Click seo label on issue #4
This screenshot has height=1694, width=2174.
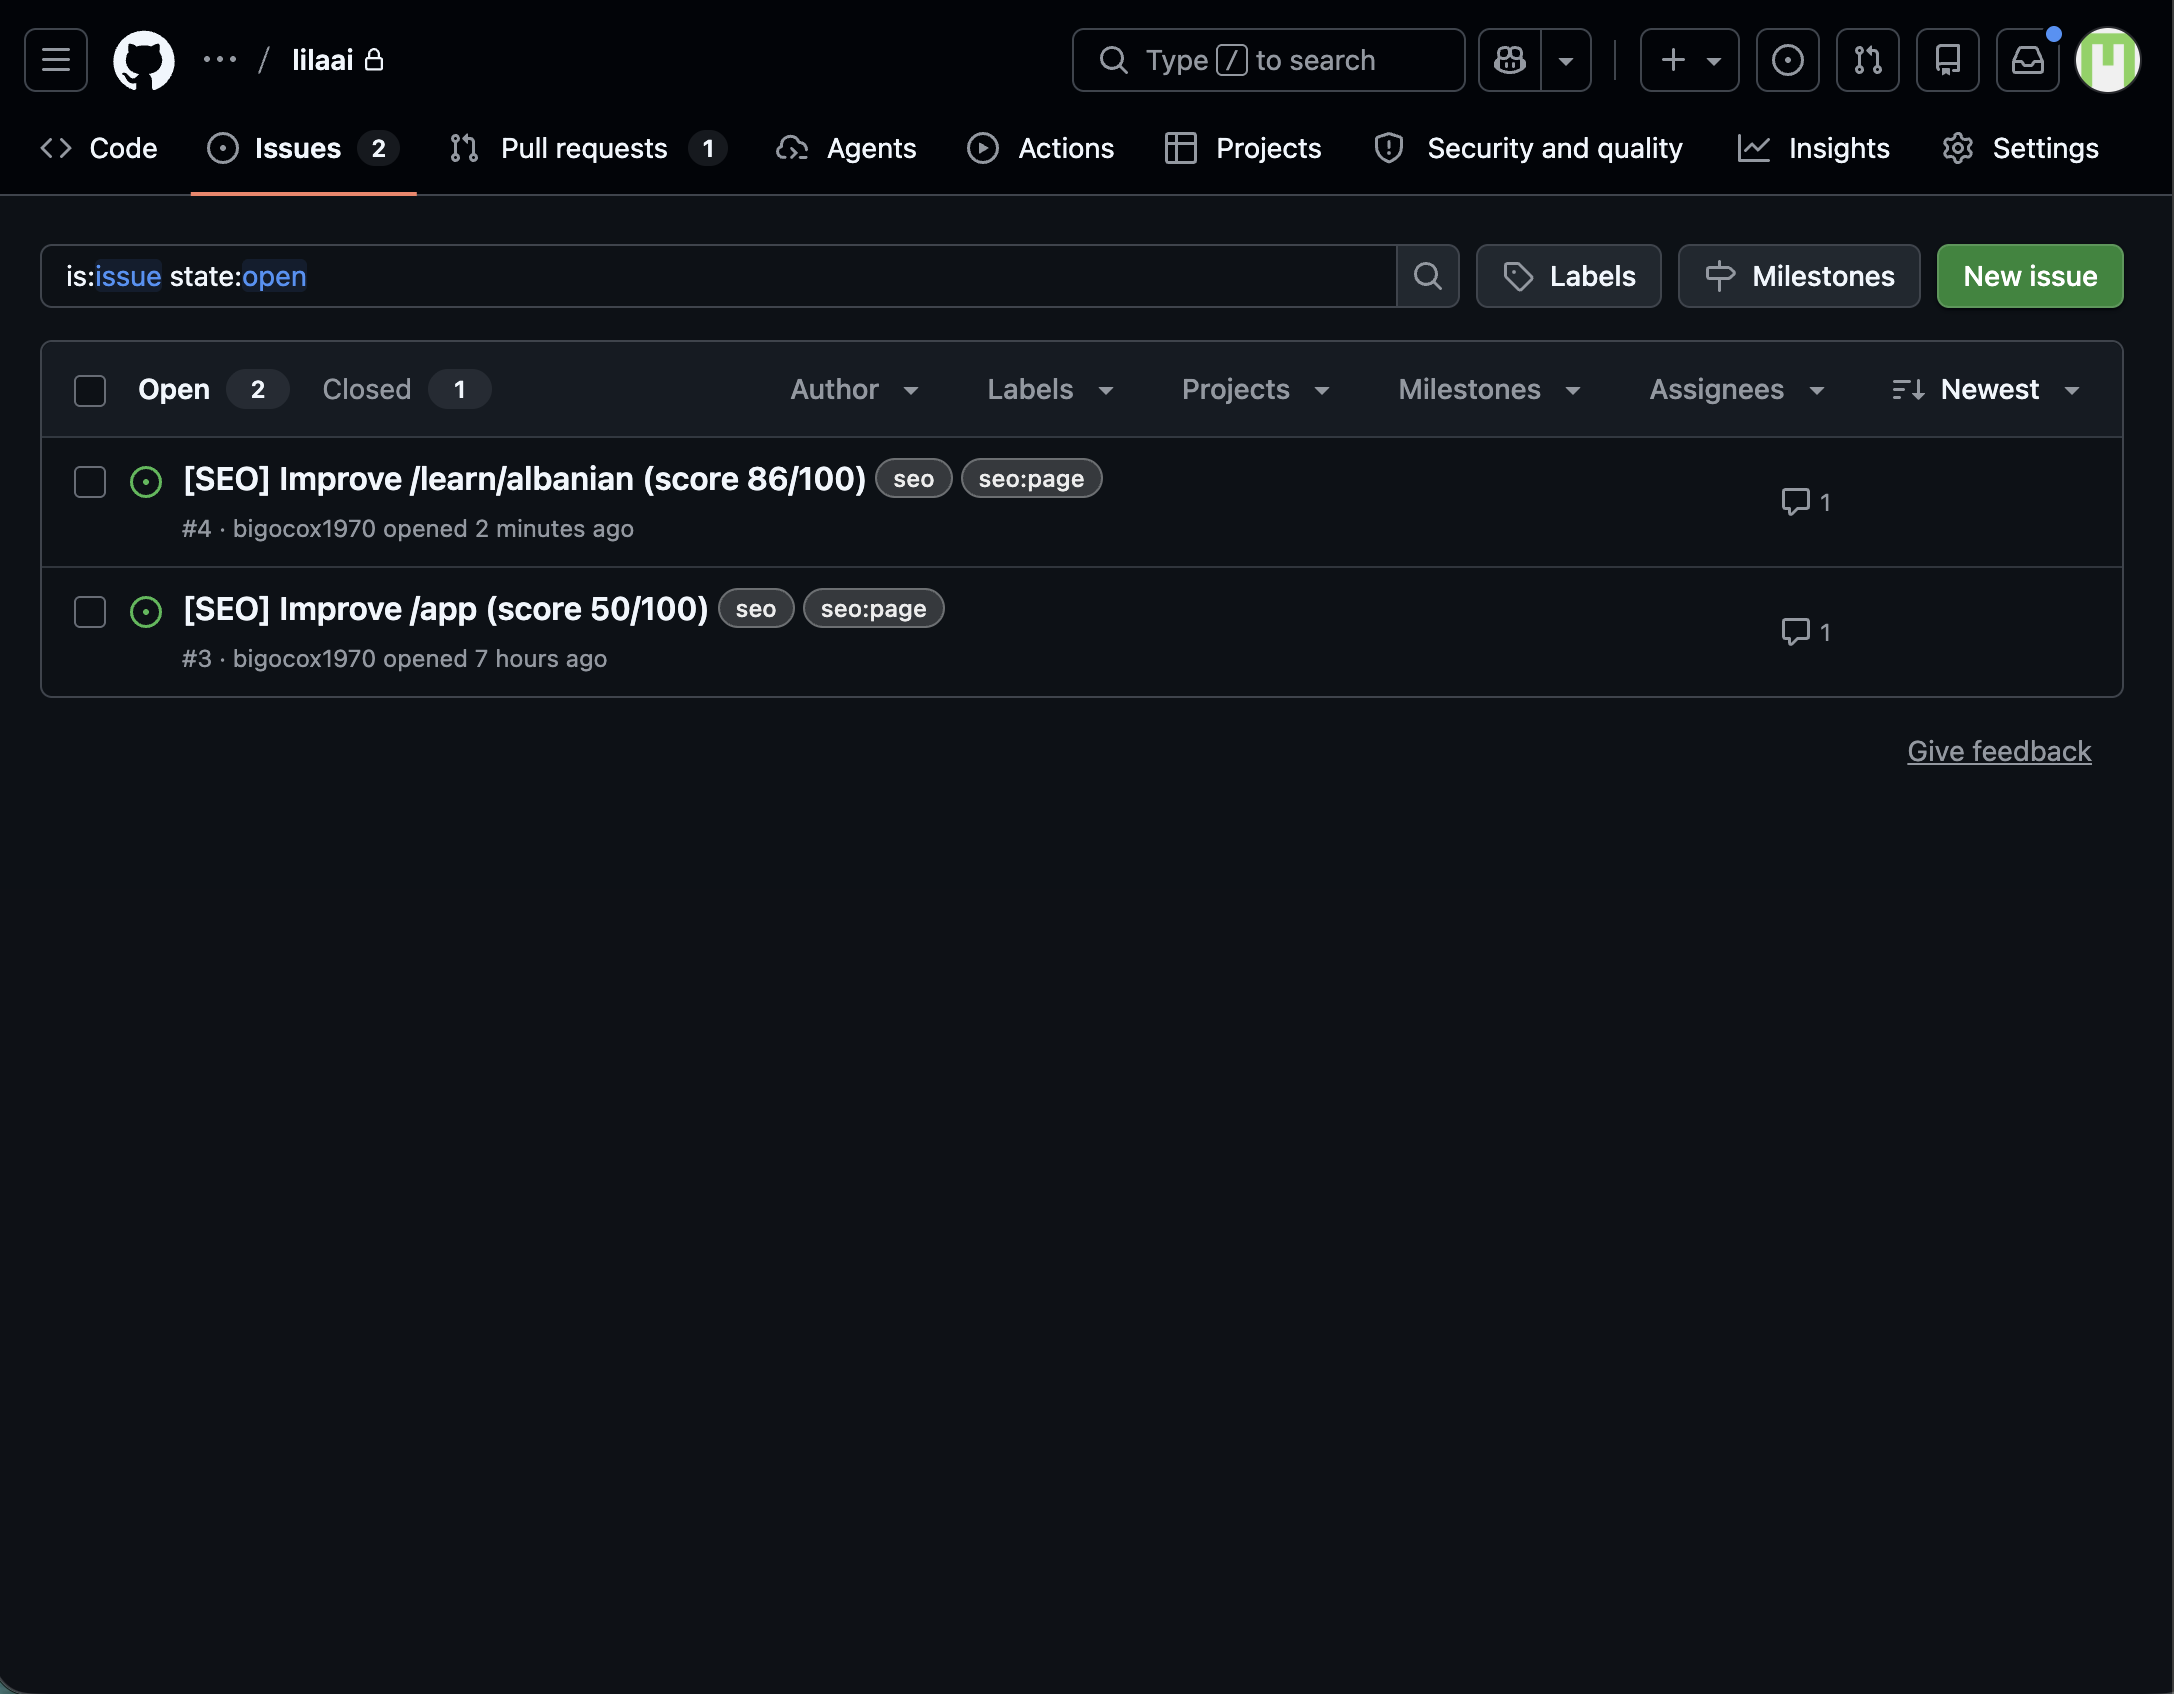tap(914, 479)
